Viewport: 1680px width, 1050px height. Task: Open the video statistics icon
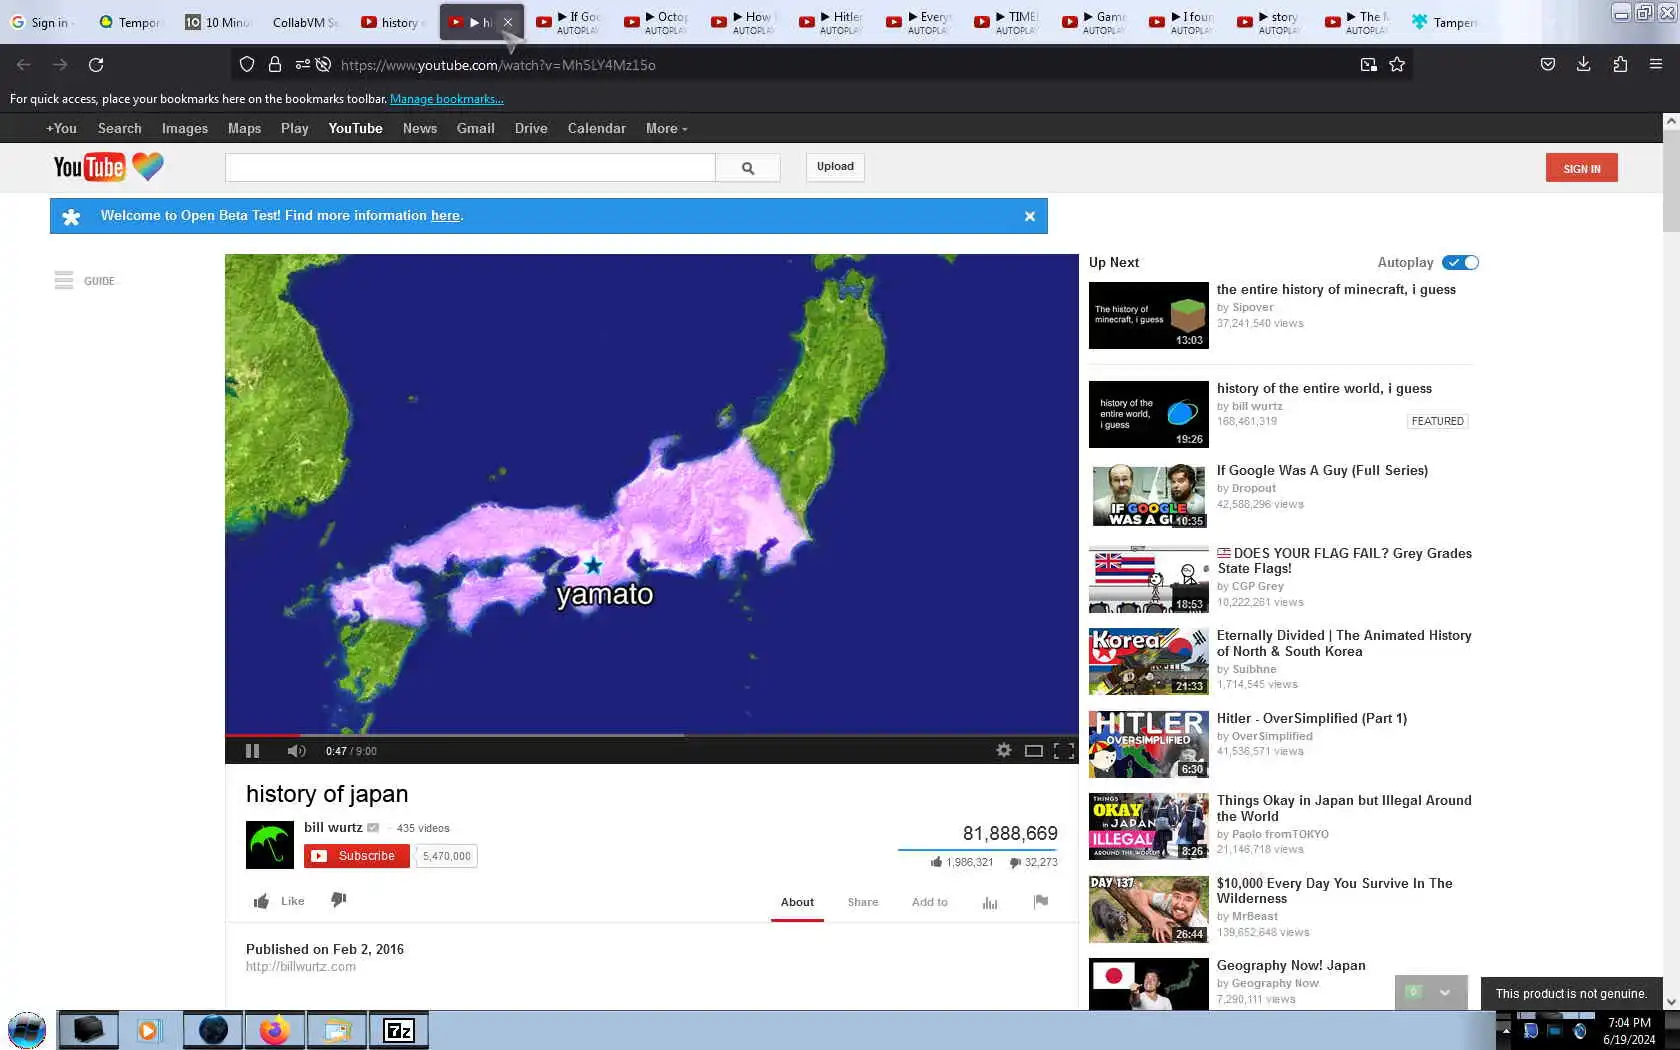click(x=990, y=902)
